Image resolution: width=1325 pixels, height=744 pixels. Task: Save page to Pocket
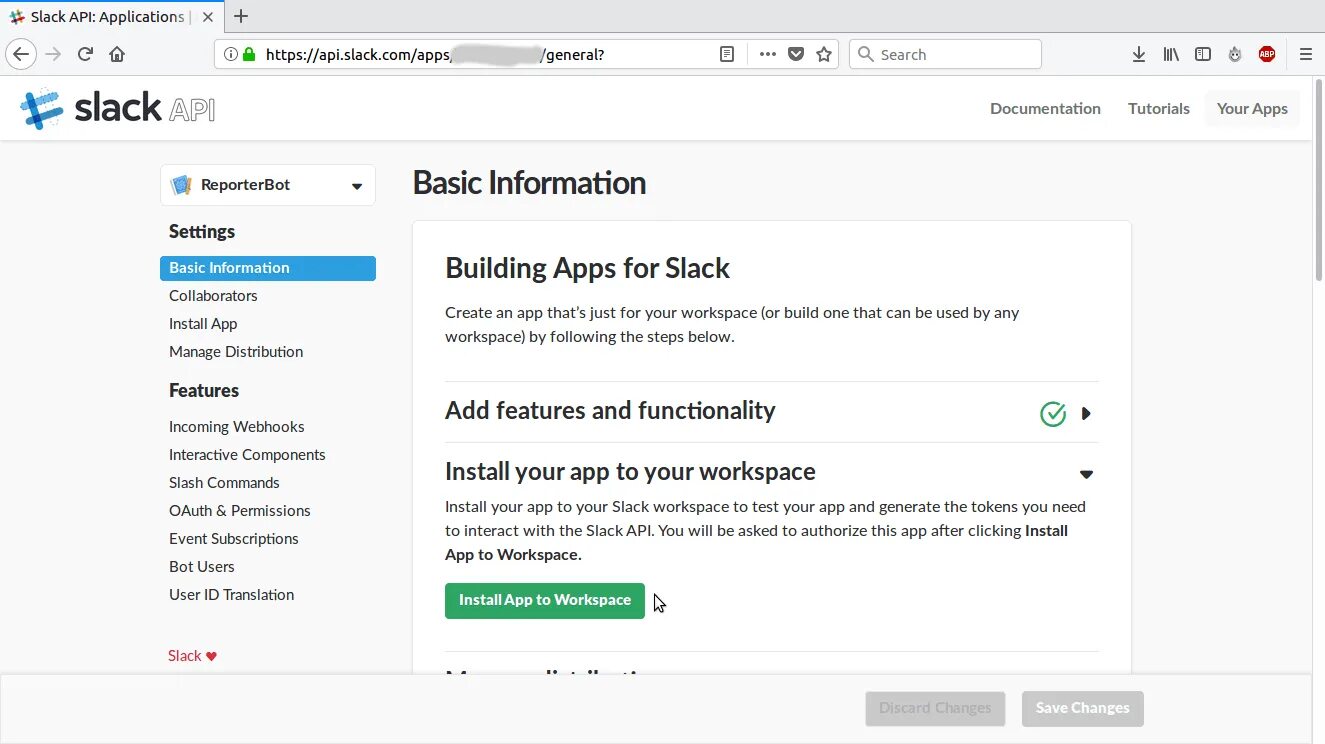pyautogui.click(x=796, y=54)
